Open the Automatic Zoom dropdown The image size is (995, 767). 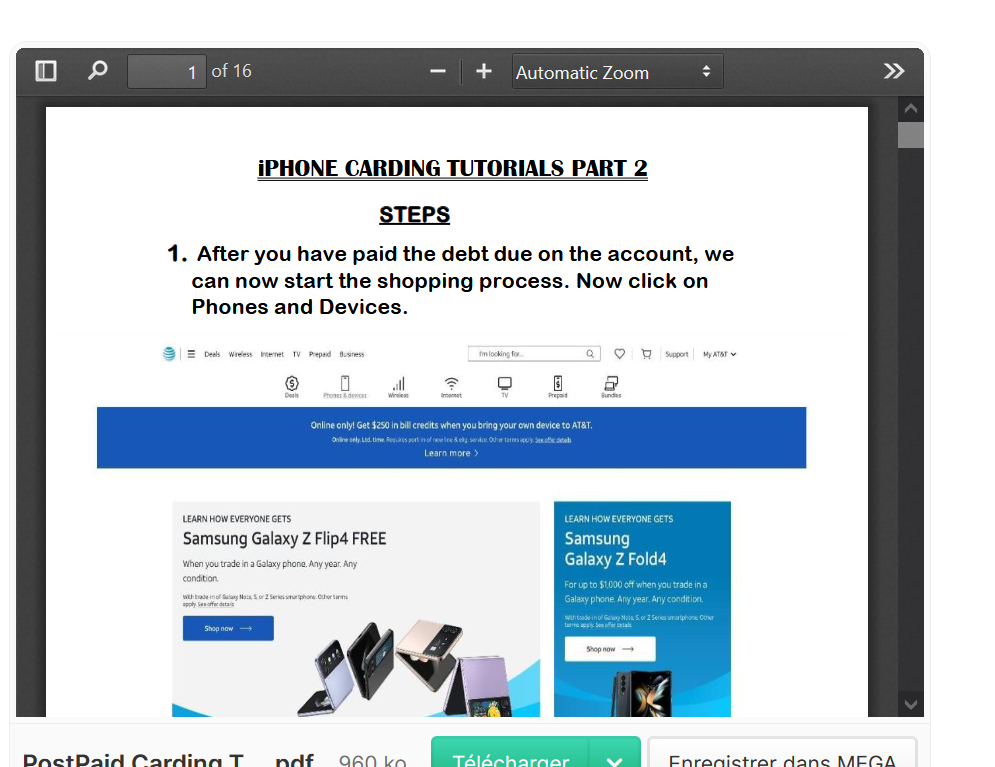(617, 71)
